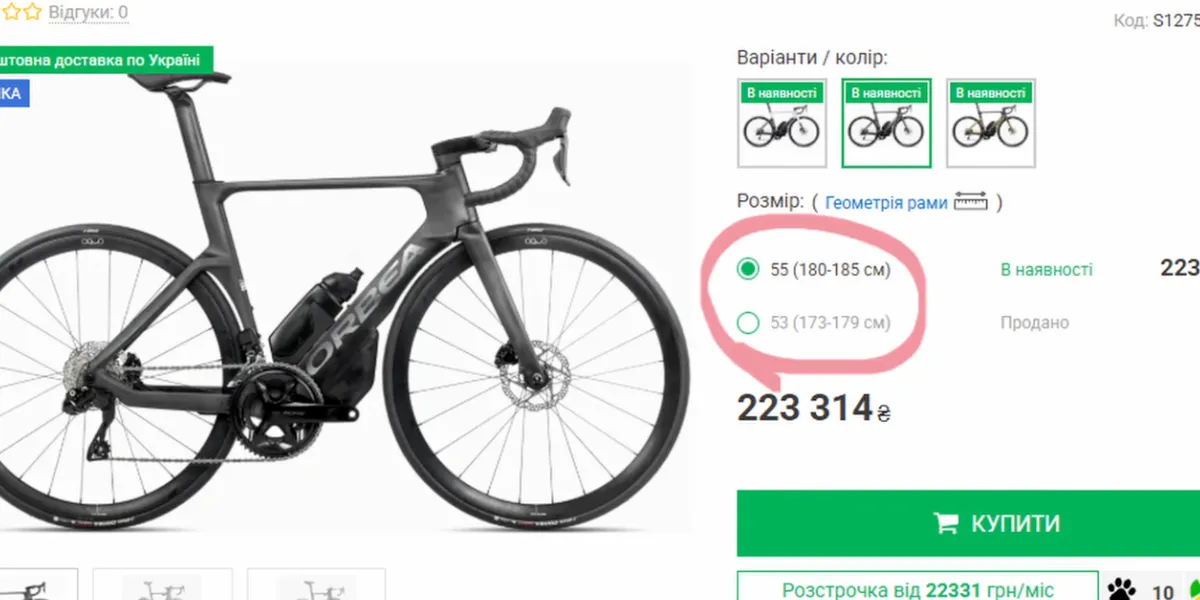Click the star rating icons
Screen dimensions: 1200x600
(20, 12)
